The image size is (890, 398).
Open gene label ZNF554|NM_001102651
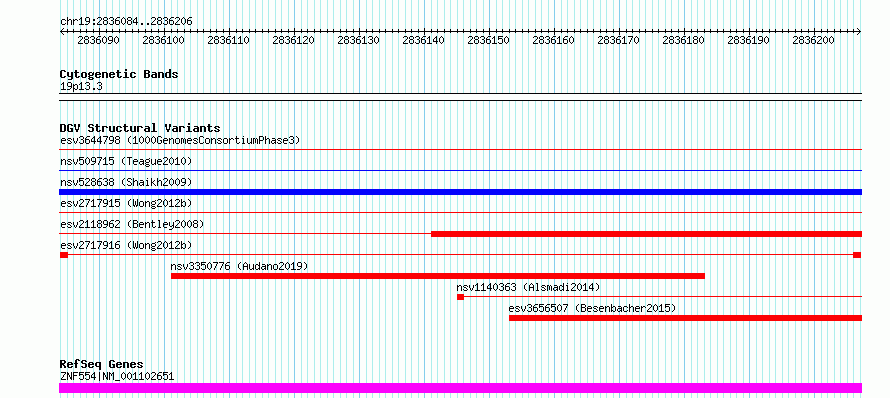point(117,376)
